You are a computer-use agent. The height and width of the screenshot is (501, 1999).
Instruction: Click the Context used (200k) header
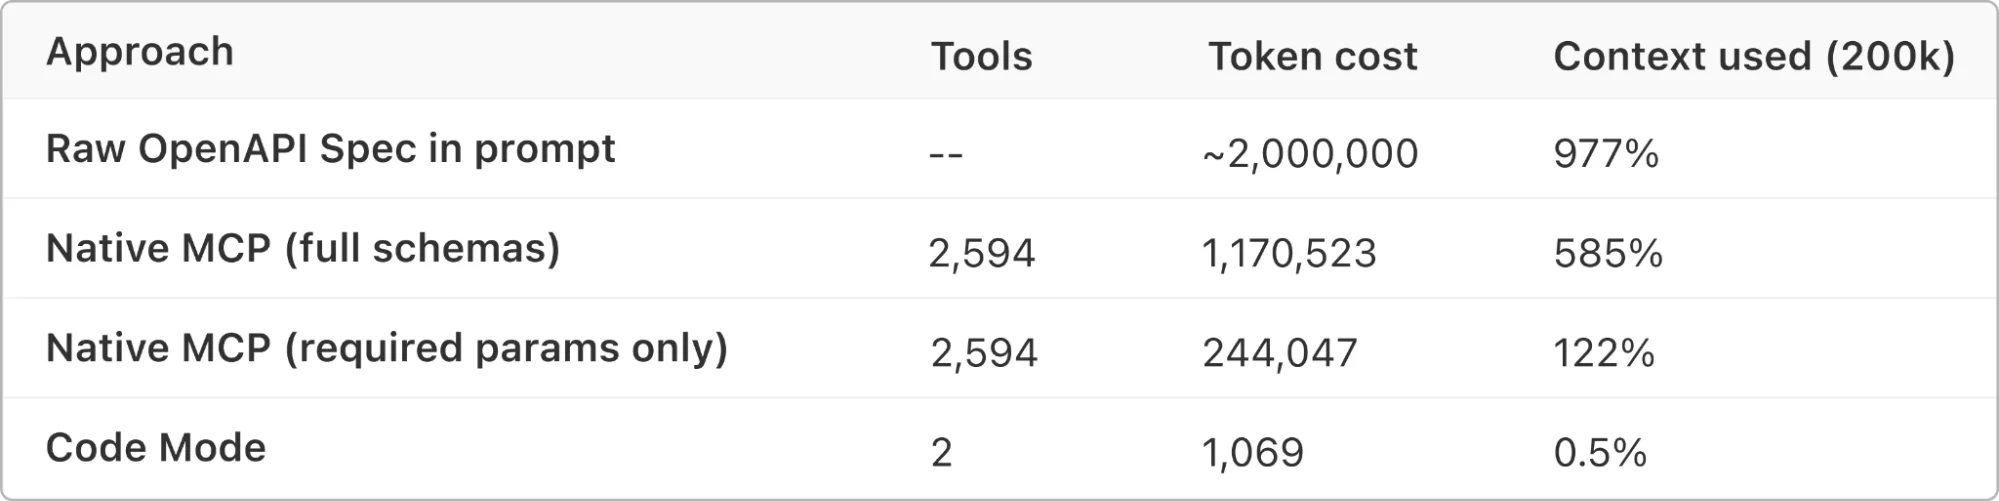click(x=1754, y=57)
